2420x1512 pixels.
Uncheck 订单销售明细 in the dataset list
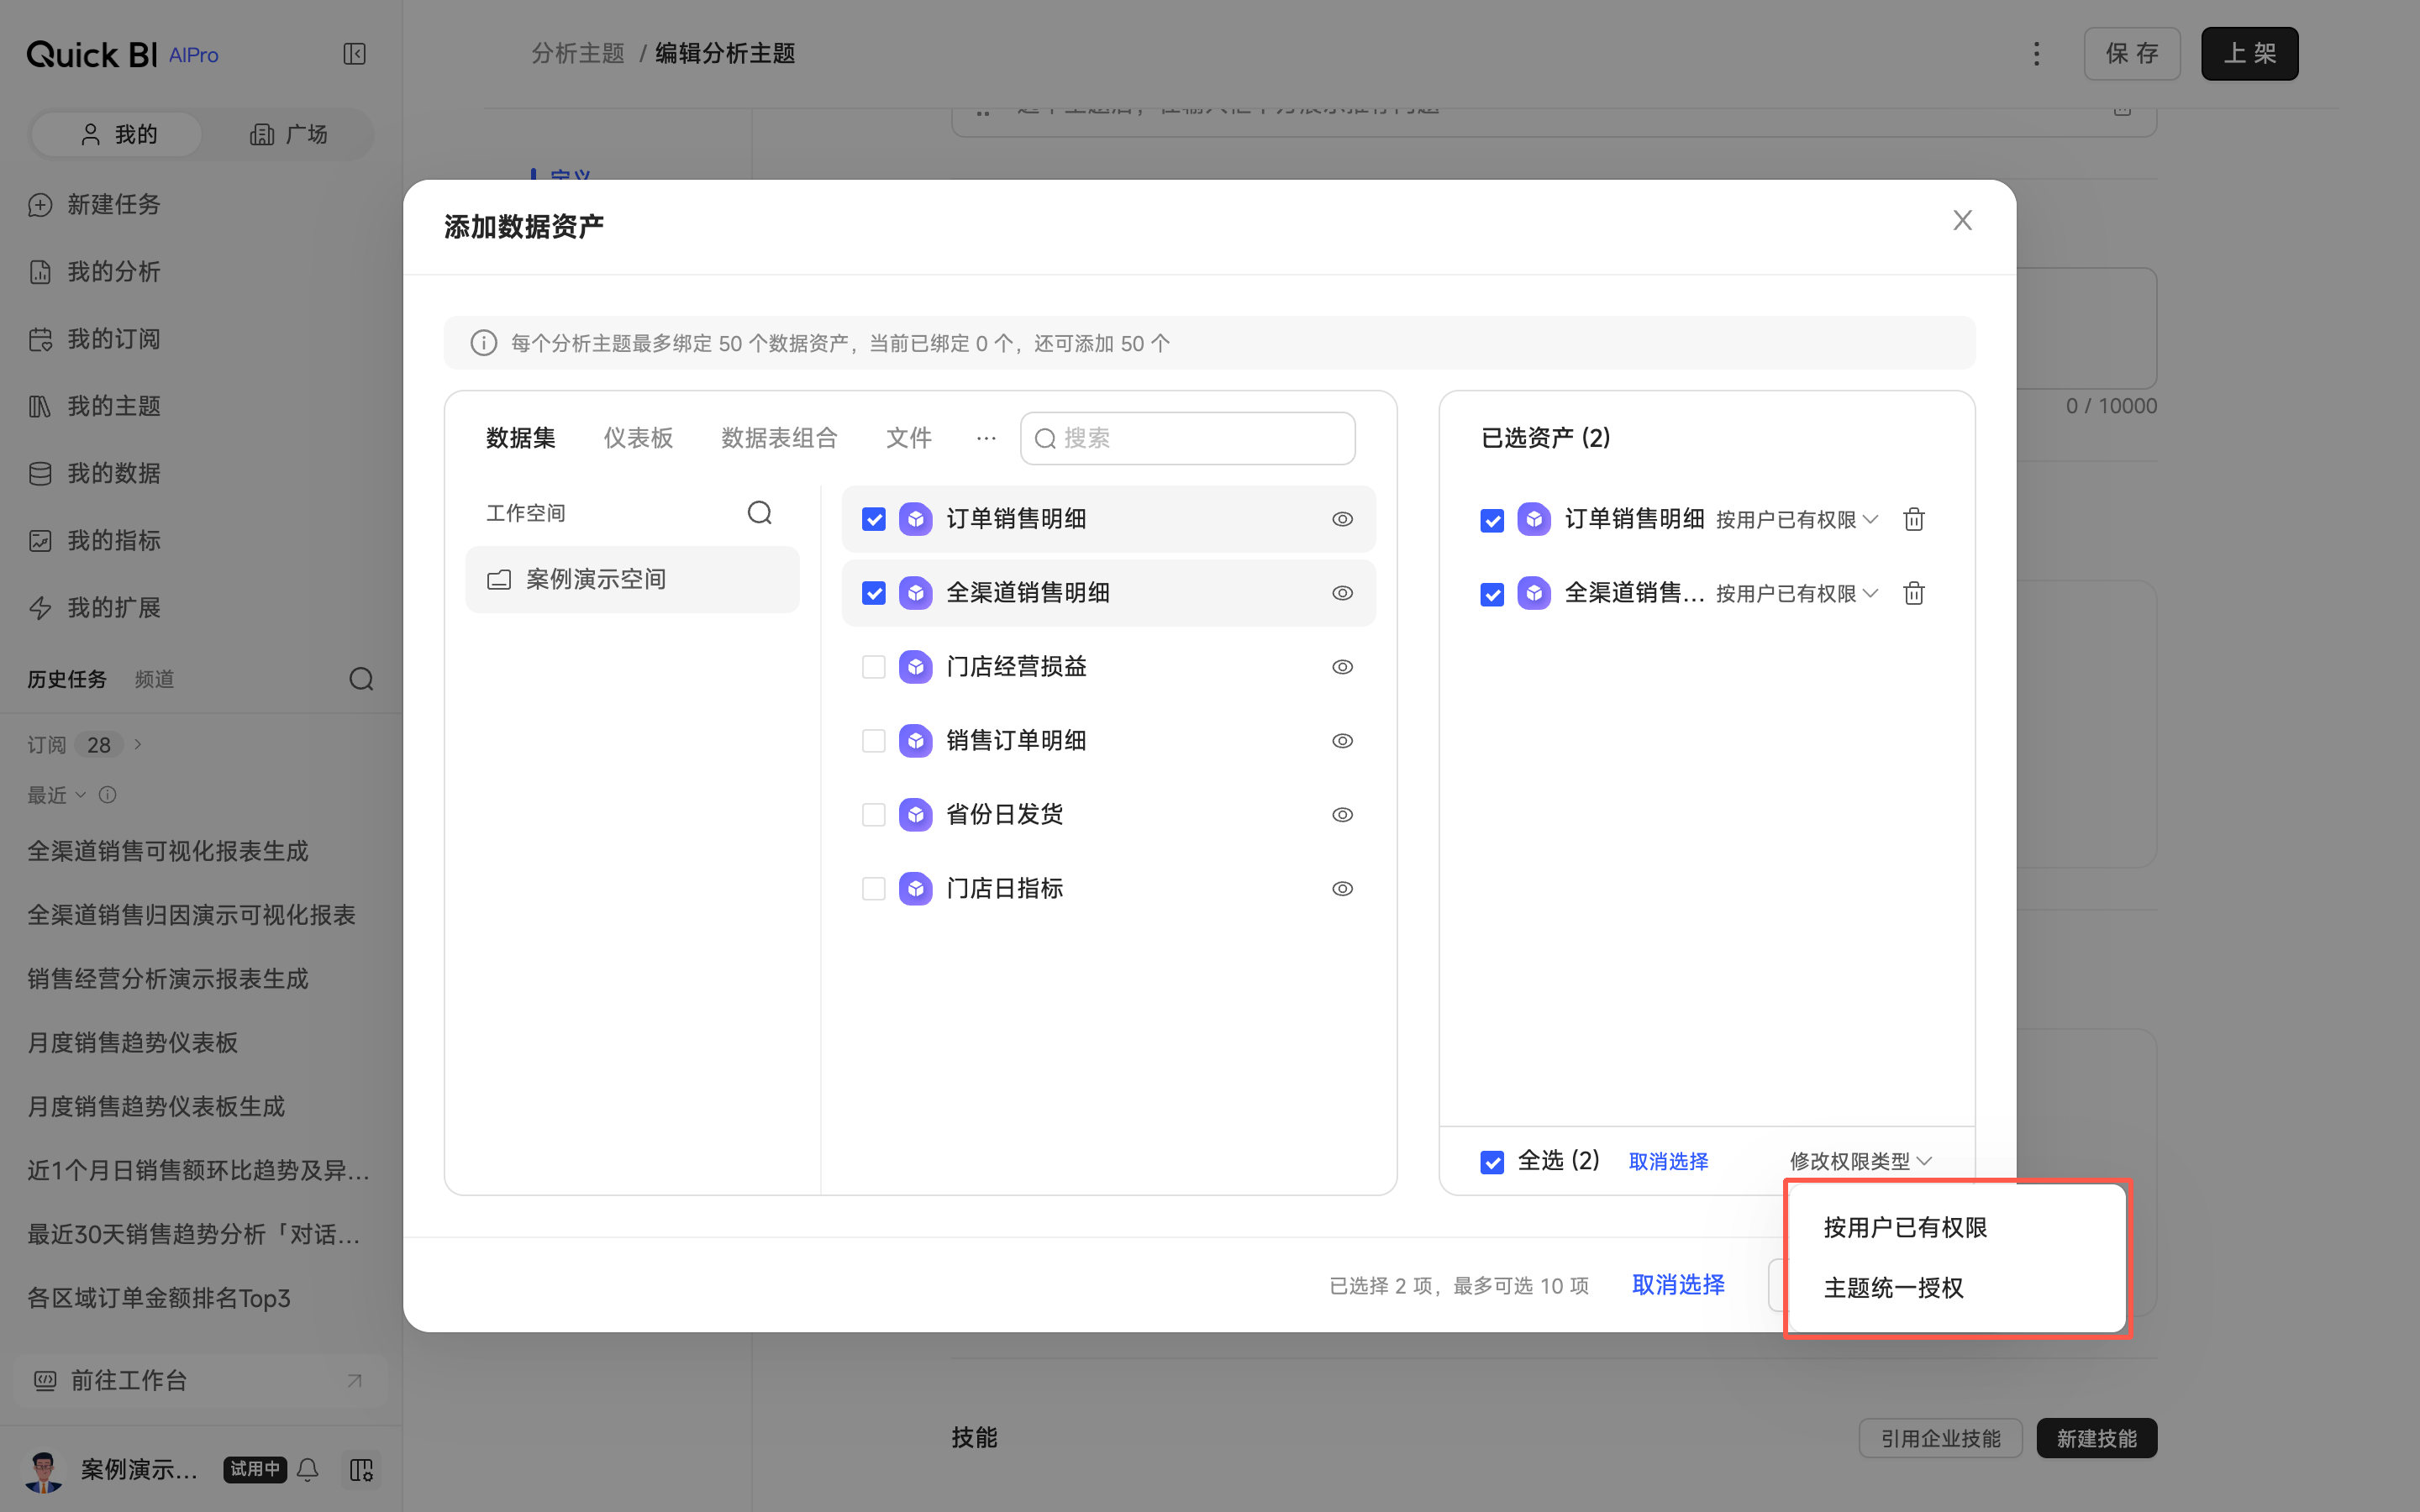point(873,519)
